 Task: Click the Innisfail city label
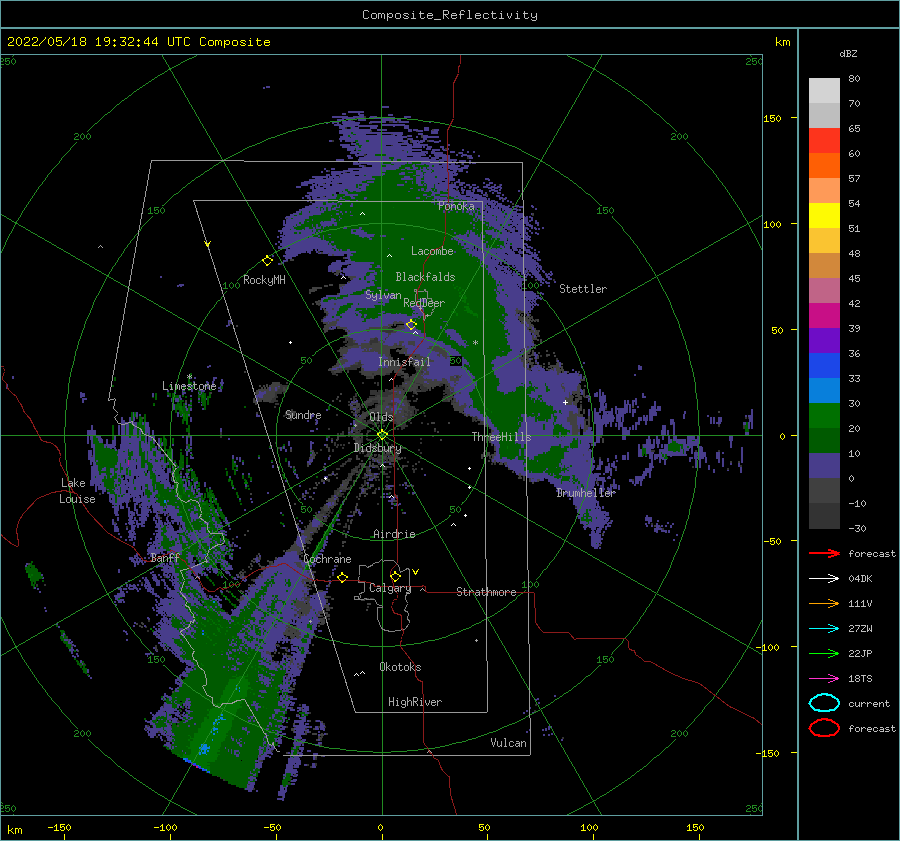[x=404, y=362]
